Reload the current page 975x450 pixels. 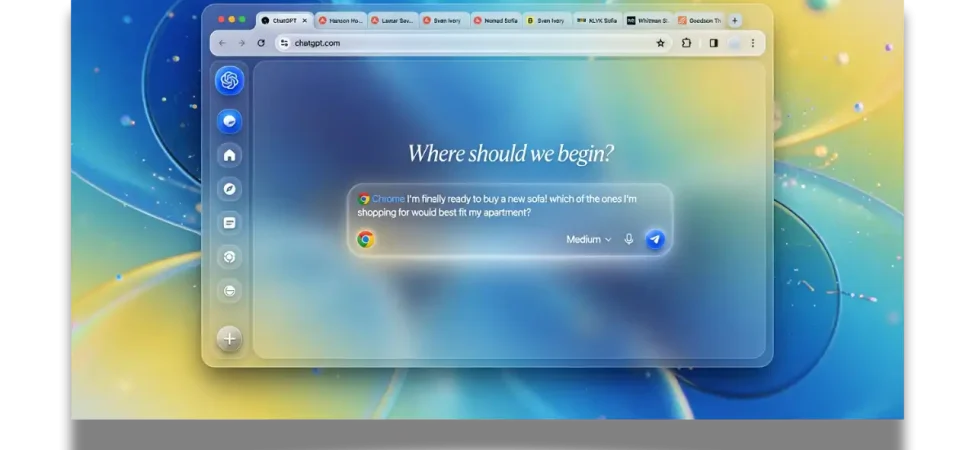(x=261, y=43)
